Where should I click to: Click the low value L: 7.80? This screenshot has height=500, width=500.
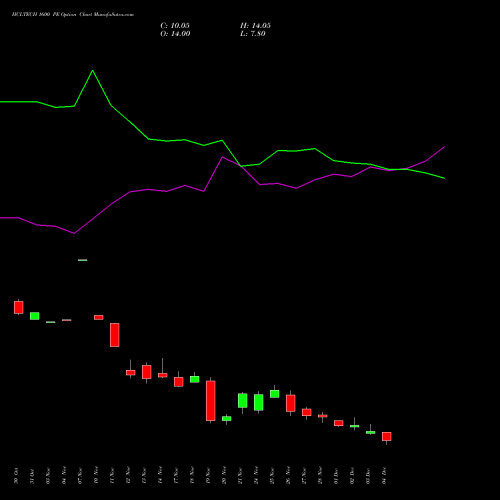point(253,34)
